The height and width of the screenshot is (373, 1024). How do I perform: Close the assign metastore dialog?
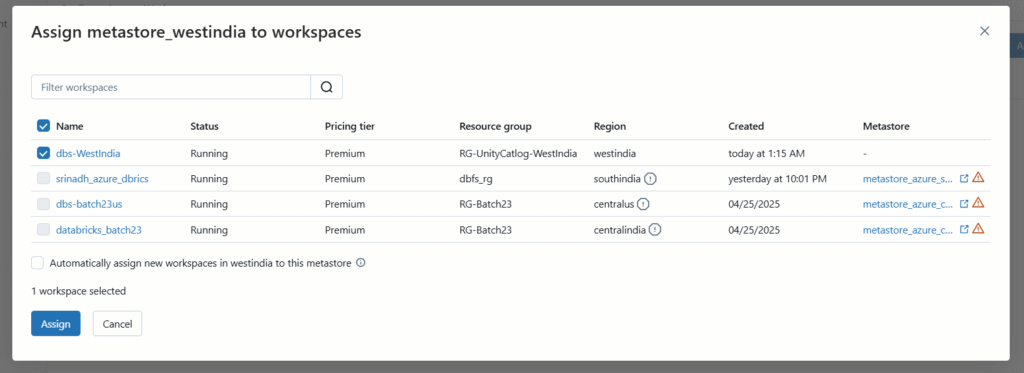(984, 31)
